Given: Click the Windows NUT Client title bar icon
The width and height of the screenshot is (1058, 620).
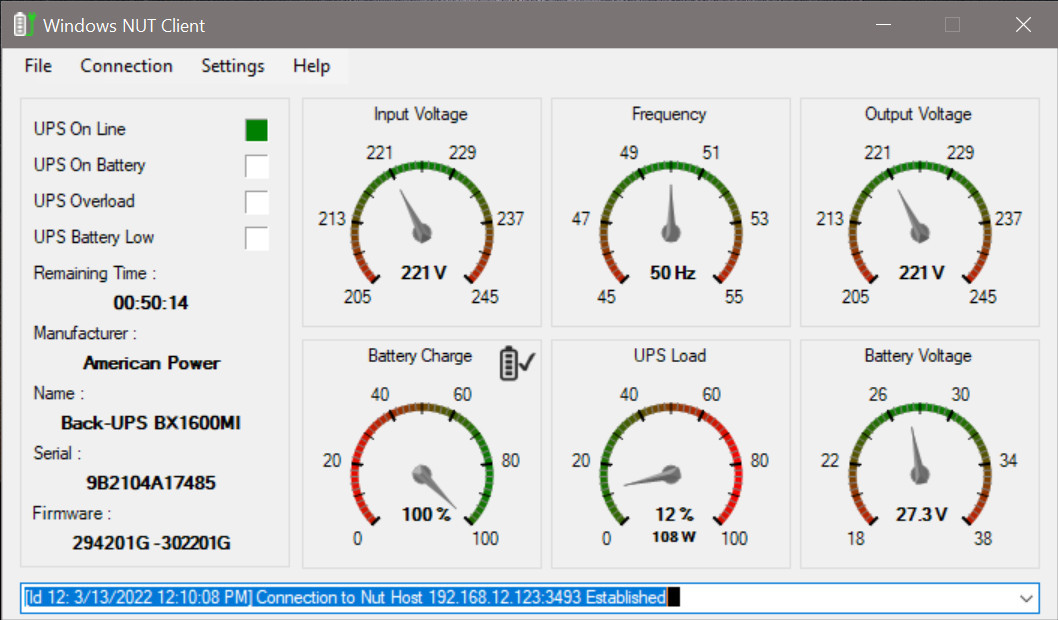Looking at the screenshot, I should [x=24, y=25].
